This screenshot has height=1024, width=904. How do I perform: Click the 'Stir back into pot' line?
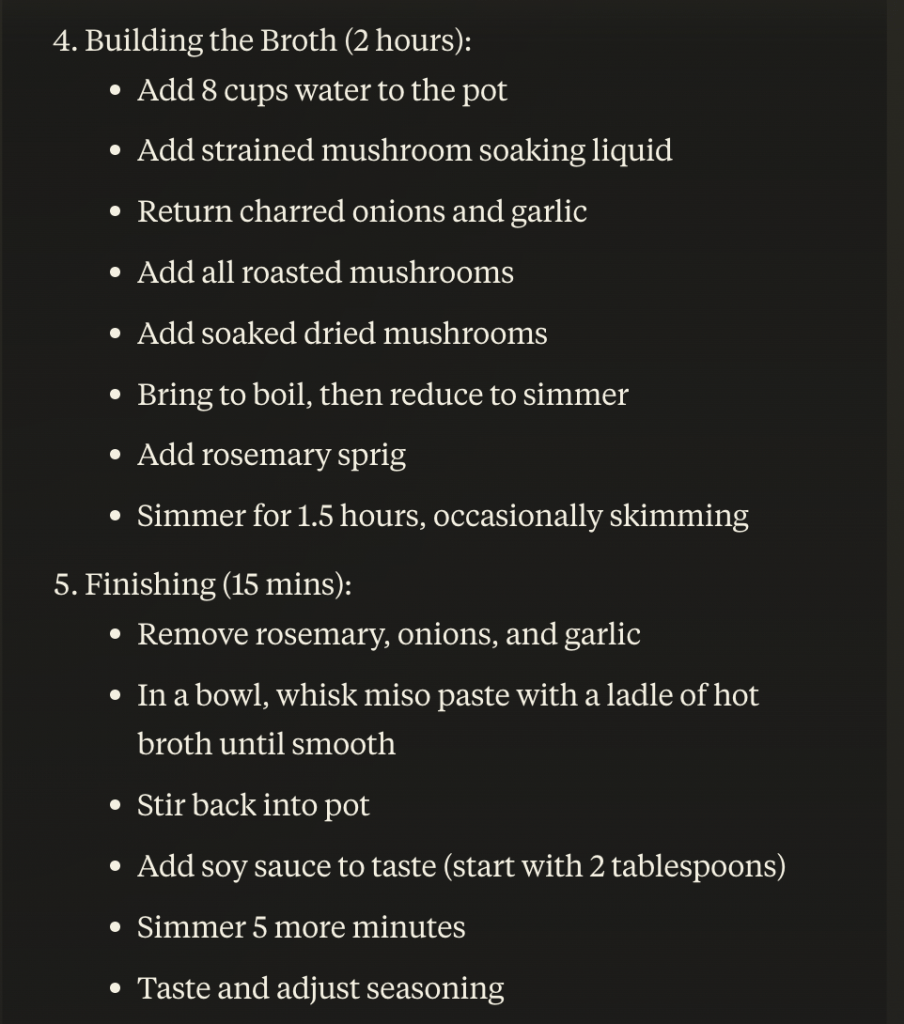(253, 806)
